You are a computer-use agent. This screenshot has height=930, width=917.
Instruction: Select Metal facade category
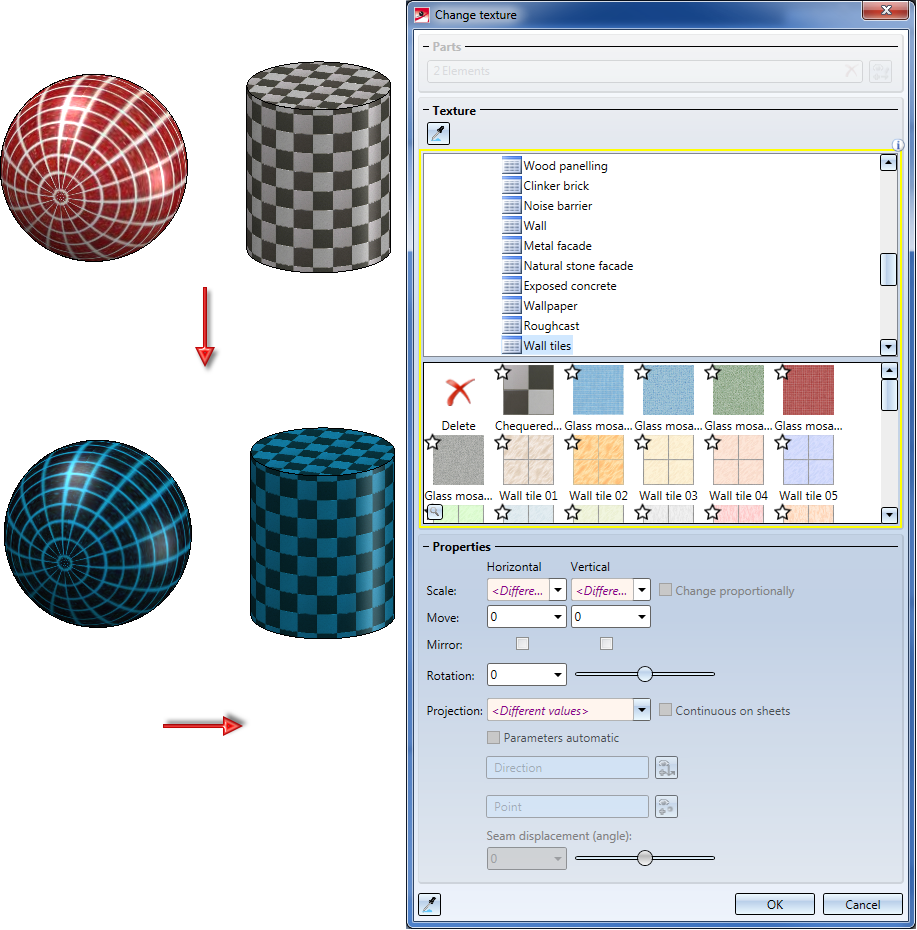(557, 246)
